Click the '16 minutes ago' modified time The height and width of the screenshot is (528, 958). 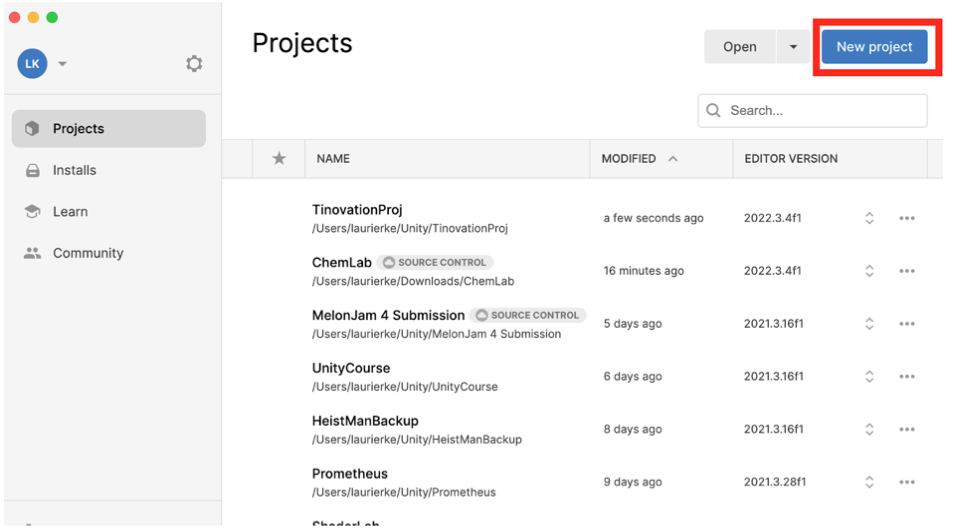tap(643, 271)
